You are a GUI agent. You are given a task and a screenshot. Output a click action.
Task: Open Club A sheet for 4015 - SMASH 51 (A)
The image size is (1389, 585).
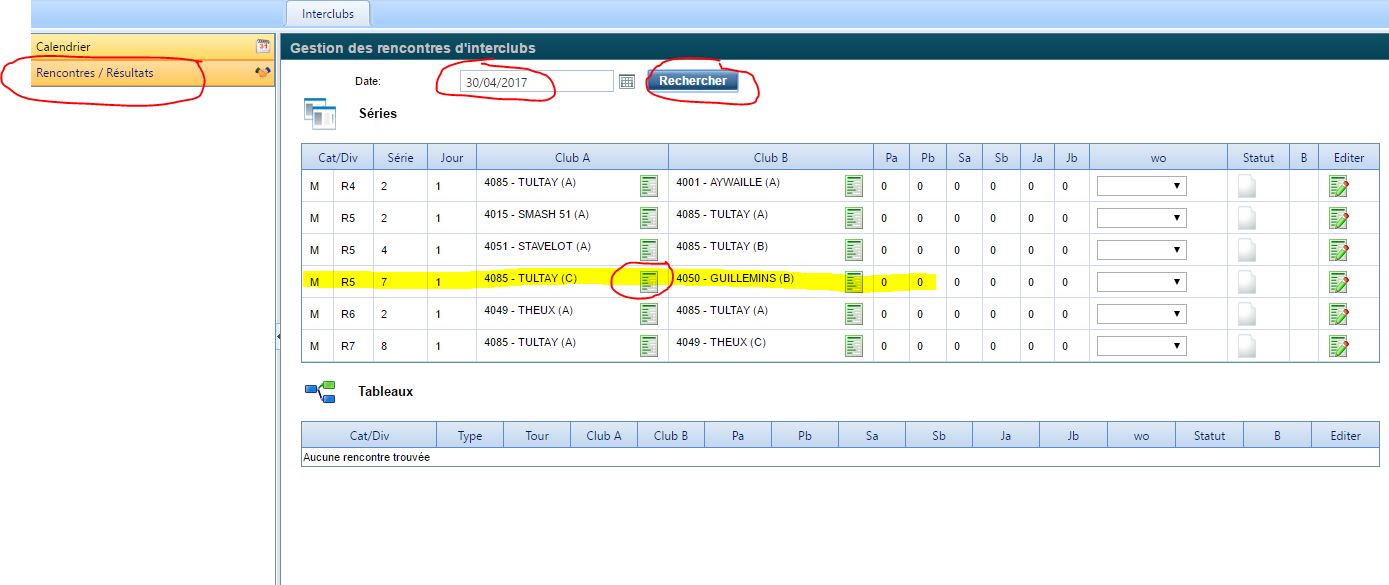[x=649, y=218]
